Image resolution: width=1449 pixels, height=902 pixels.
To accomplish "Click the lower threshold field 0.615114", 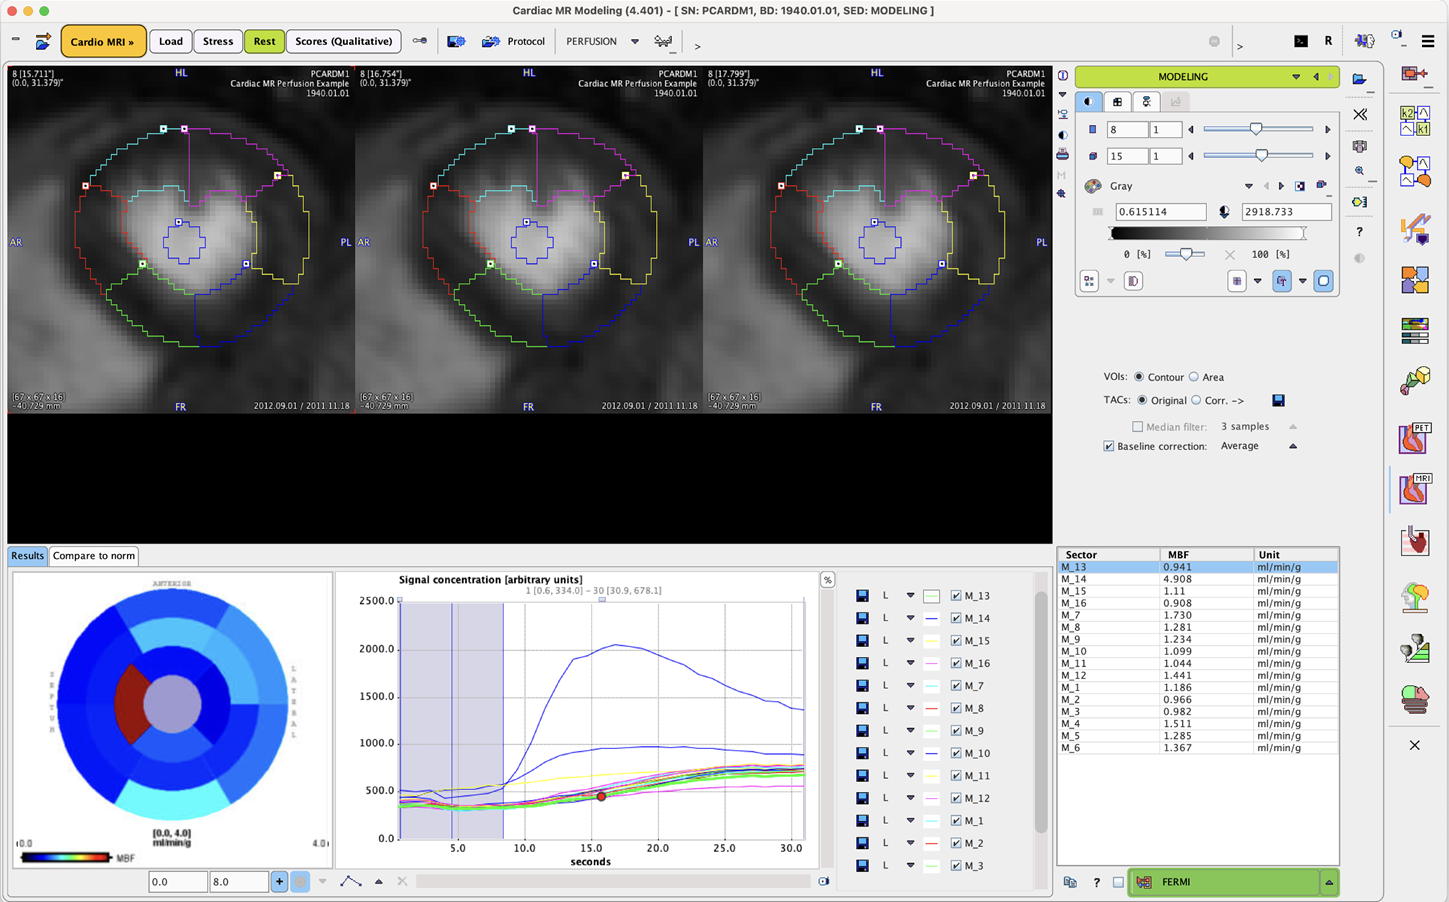I will (1161, 212).
